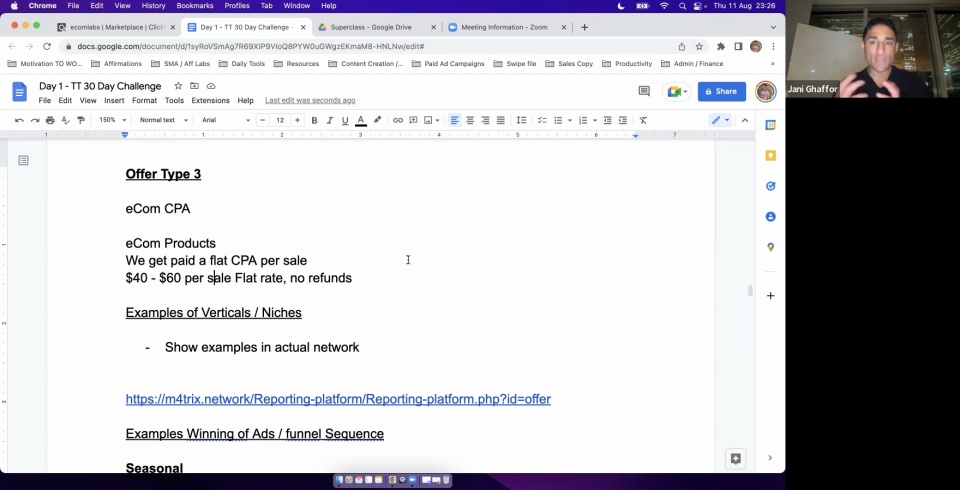Open Google Keep side panel

pos(770,156)
